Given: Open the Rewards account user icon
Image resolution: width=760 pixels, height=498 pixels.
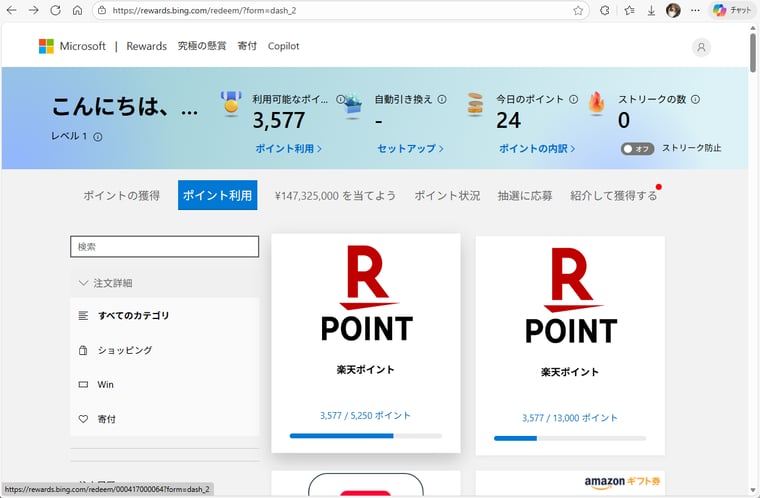Looking at the screenshot, I should pos(701,48).
